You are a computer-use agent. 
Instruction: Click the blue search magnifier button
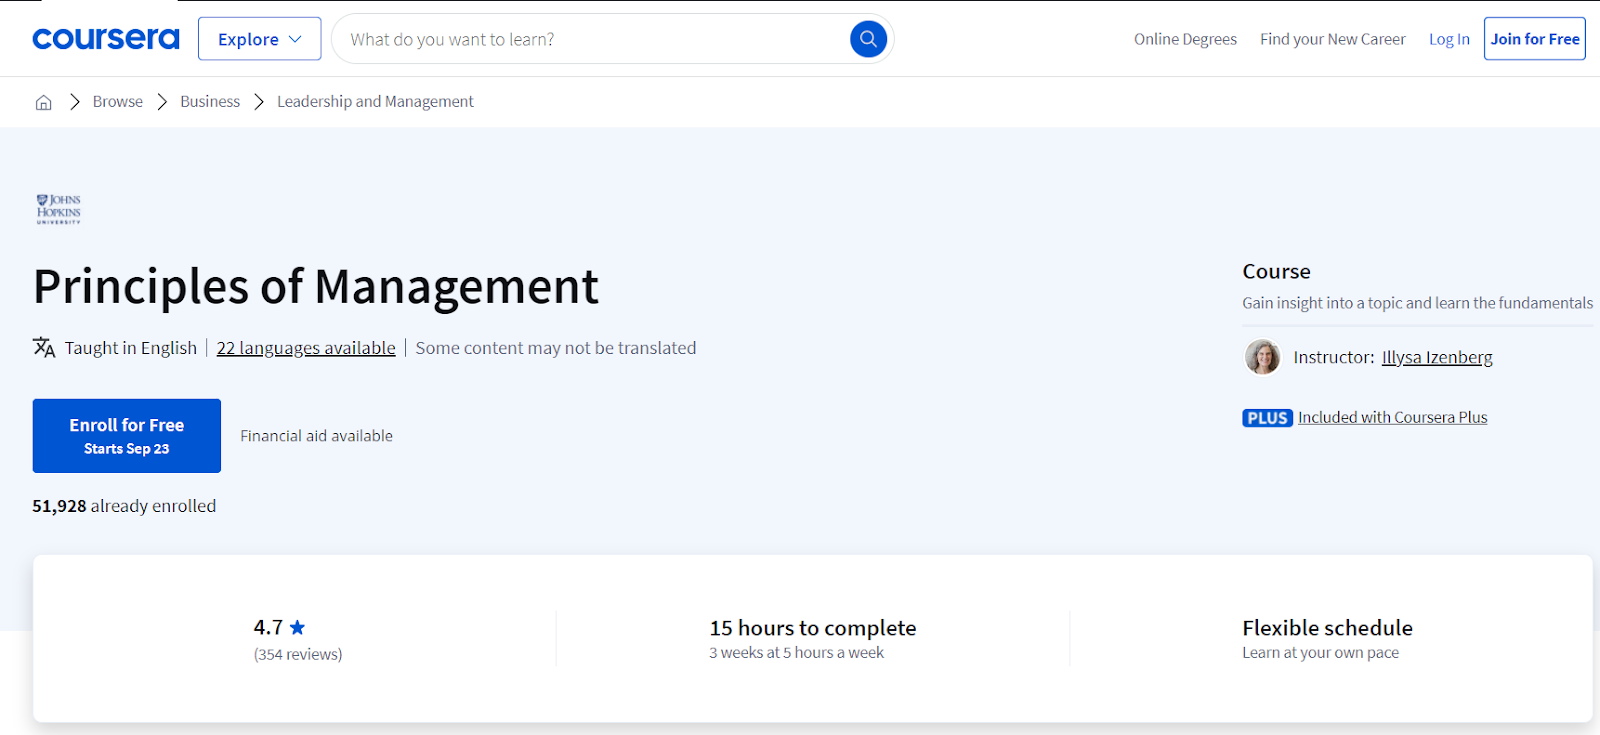(x=868, y=39)
